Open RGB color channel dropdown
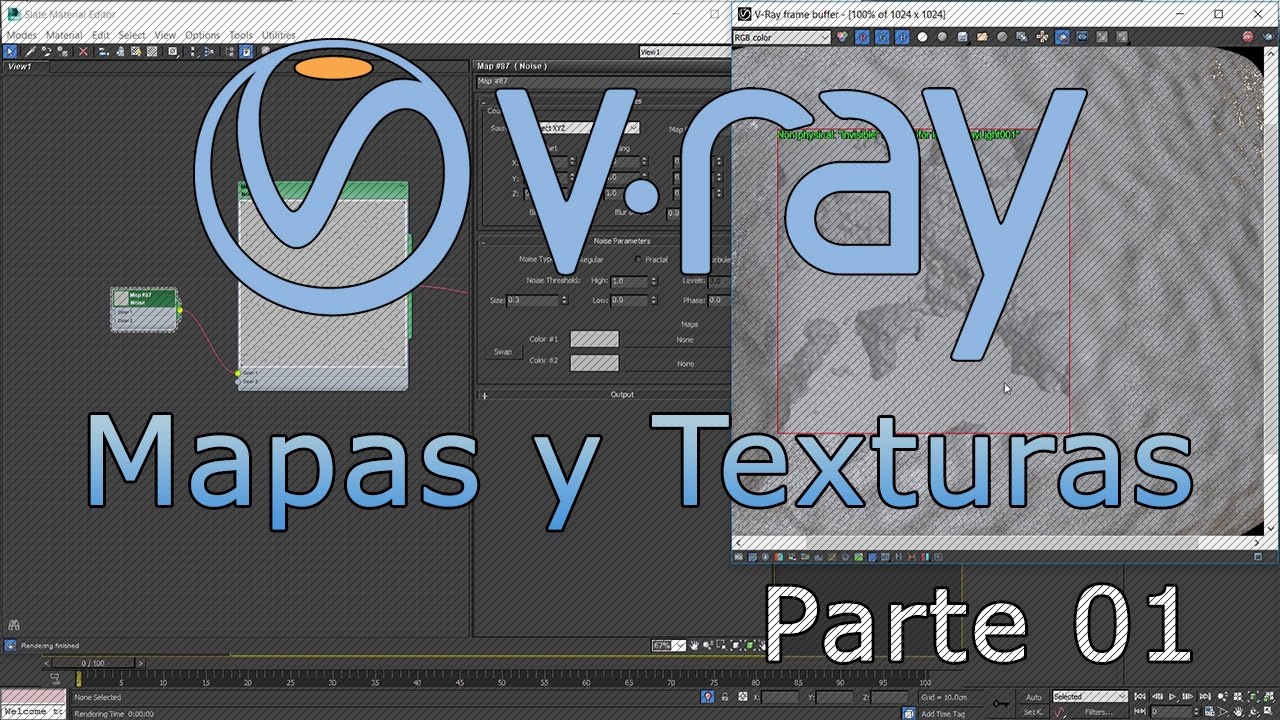 pos(782,38)
